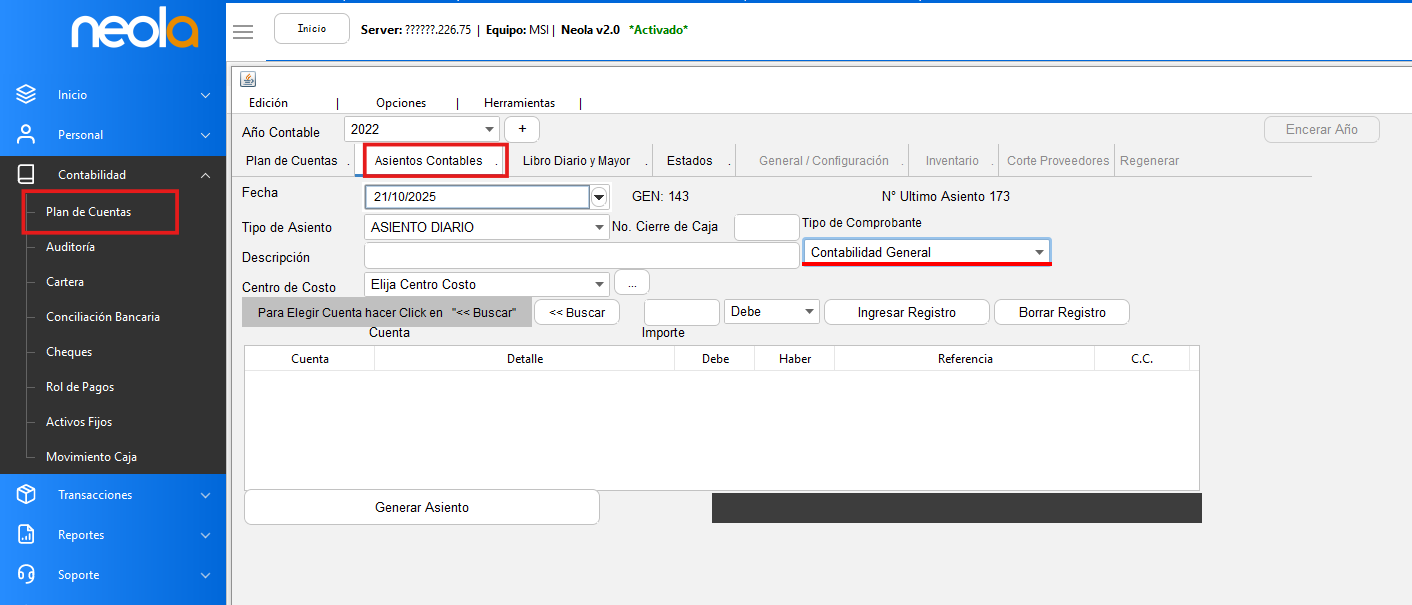
Task: Click the Inicio layers icon in sidebar
Action: [26, 95]
